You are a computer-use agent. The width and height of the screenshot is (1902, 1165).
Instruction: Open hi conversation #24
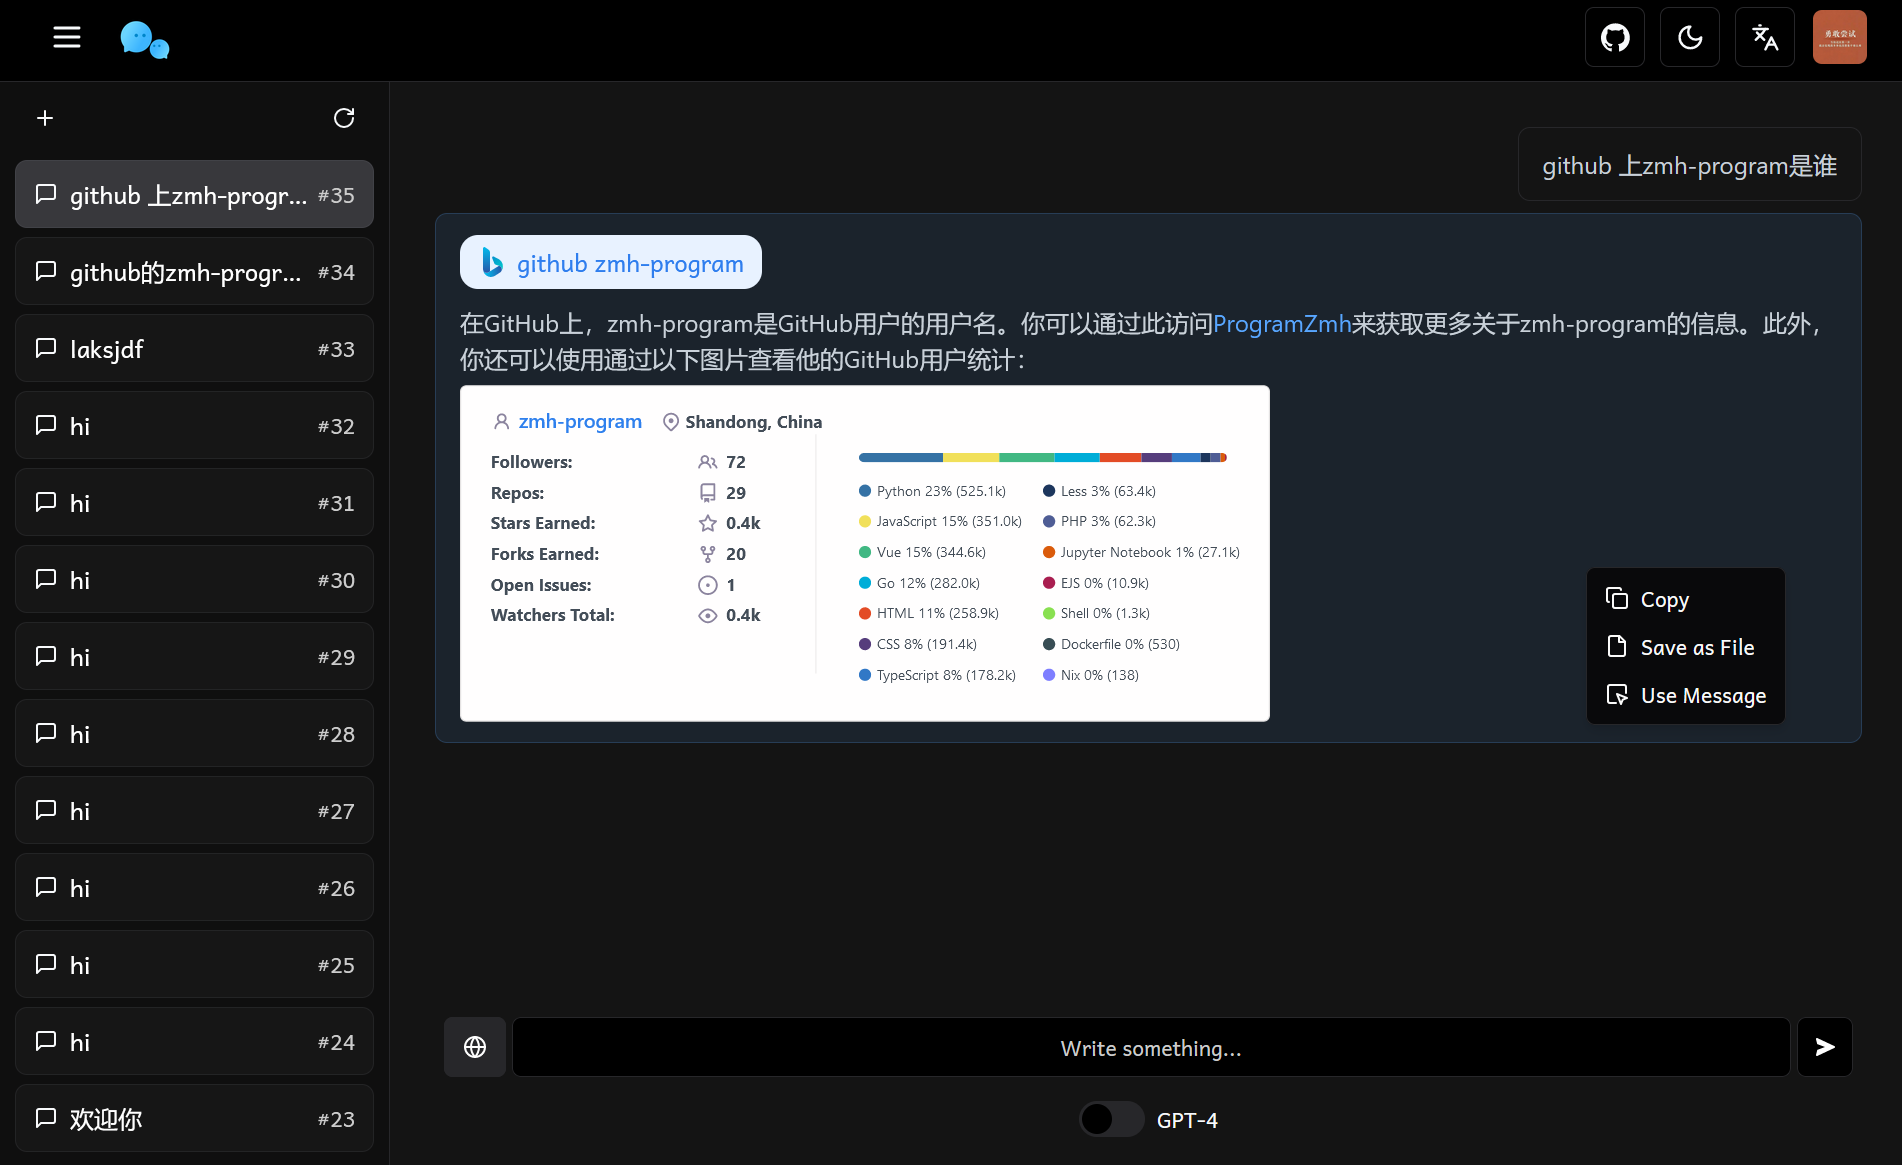pyautogui.click(x=194, y=1041)
